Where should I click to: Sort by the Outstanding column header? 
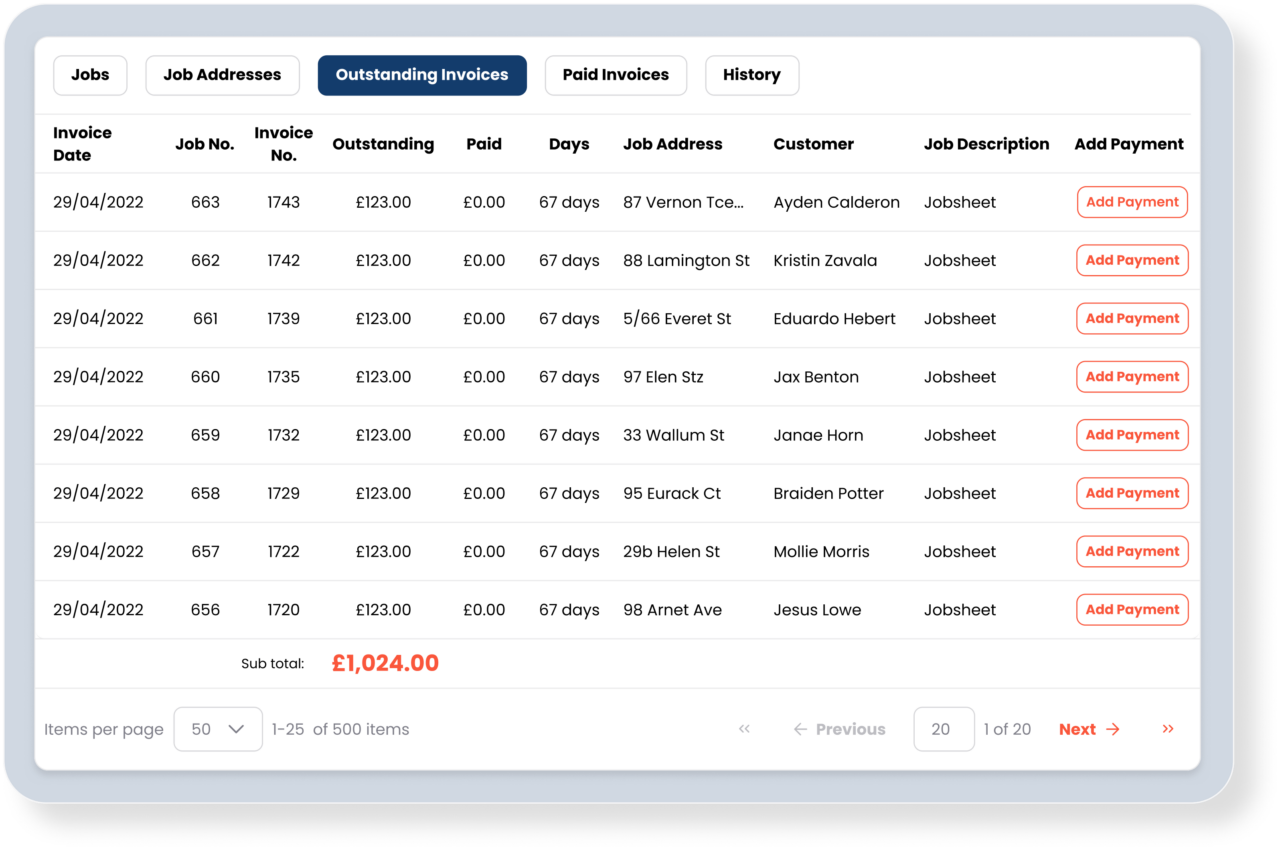pyautogui.click(x=383, y=143)
